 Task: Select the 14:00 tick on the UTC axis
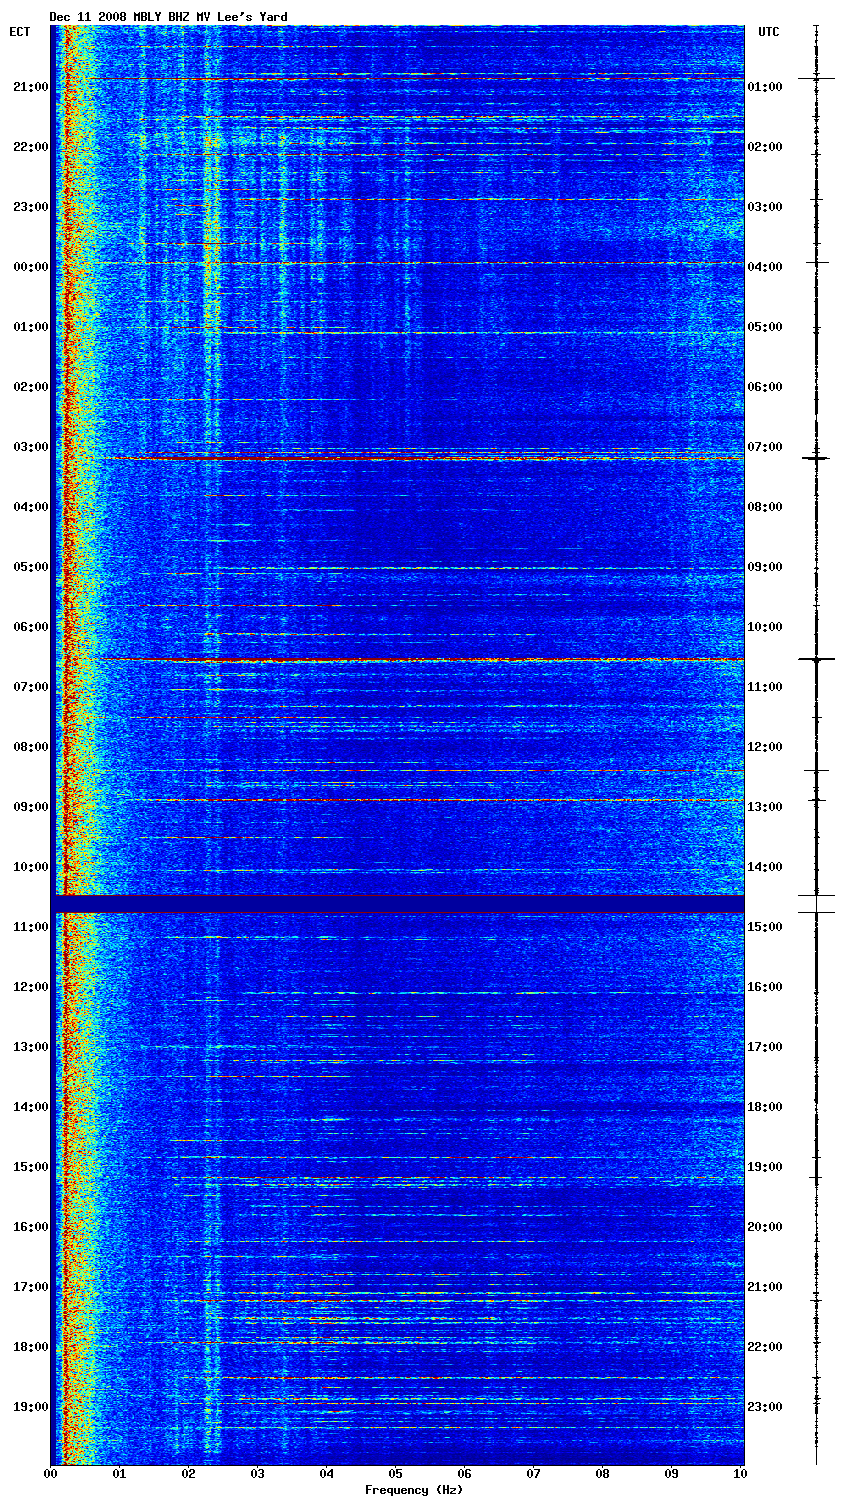click(x=765, y=867)
